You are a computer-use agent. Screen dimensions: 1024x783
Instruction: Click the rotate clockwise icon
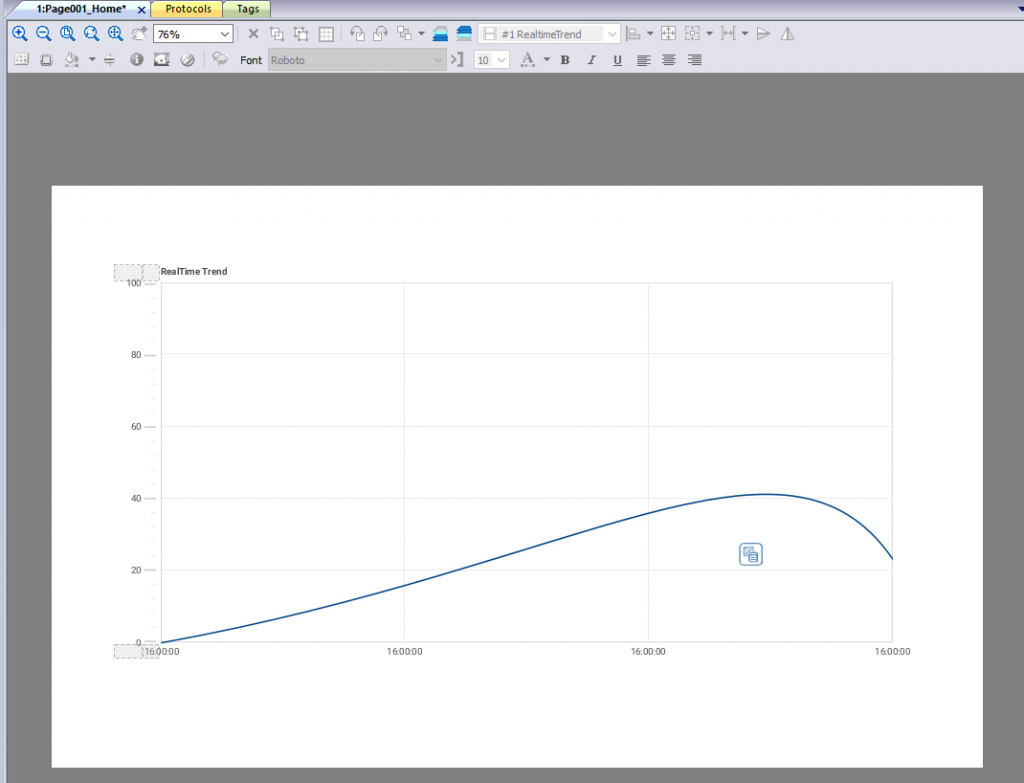[x=381, y=34]
